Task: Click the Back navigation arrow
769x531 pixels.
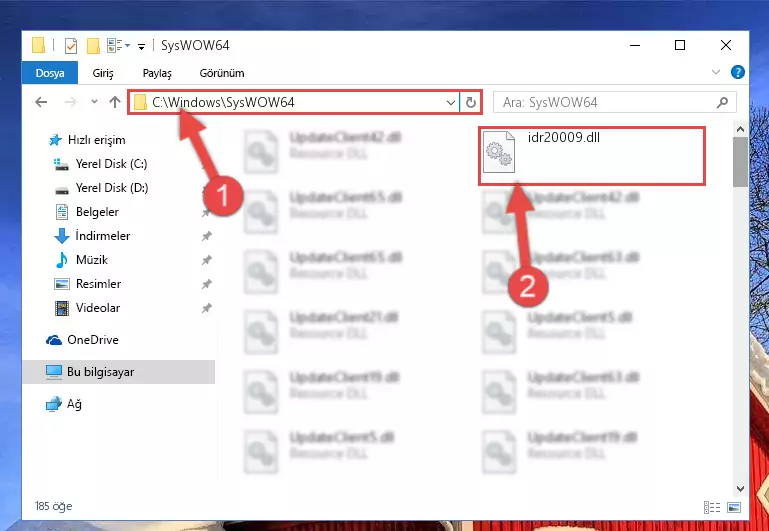Action: coord(41,102)
